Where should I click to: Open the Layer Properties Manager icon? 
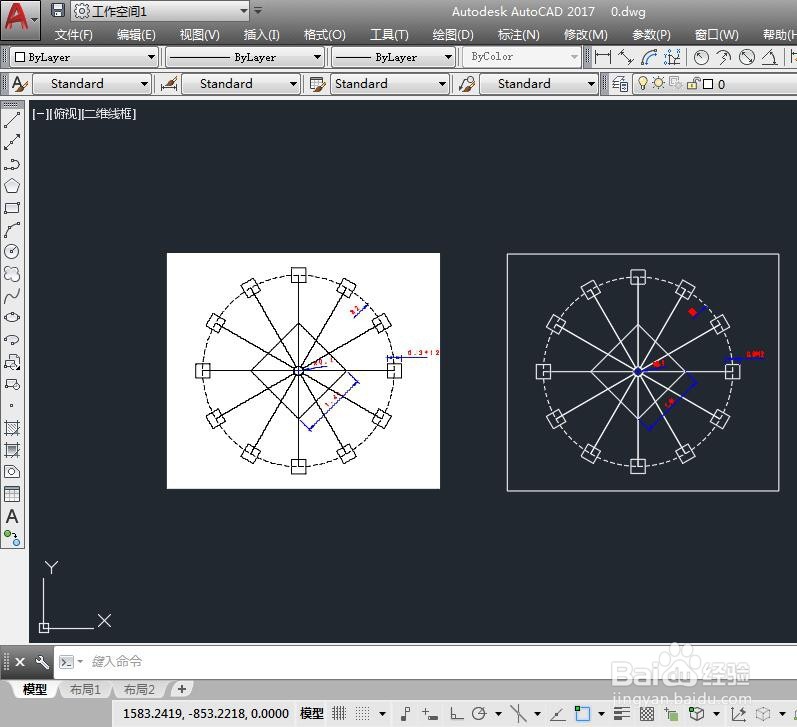point(620,84)
